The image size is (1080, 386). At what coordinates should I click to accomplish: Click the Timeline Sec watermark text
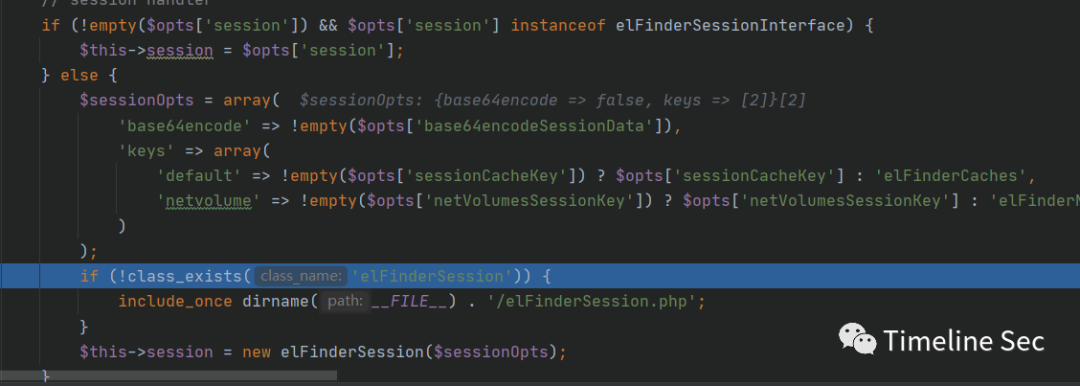[x=964, y=341]
